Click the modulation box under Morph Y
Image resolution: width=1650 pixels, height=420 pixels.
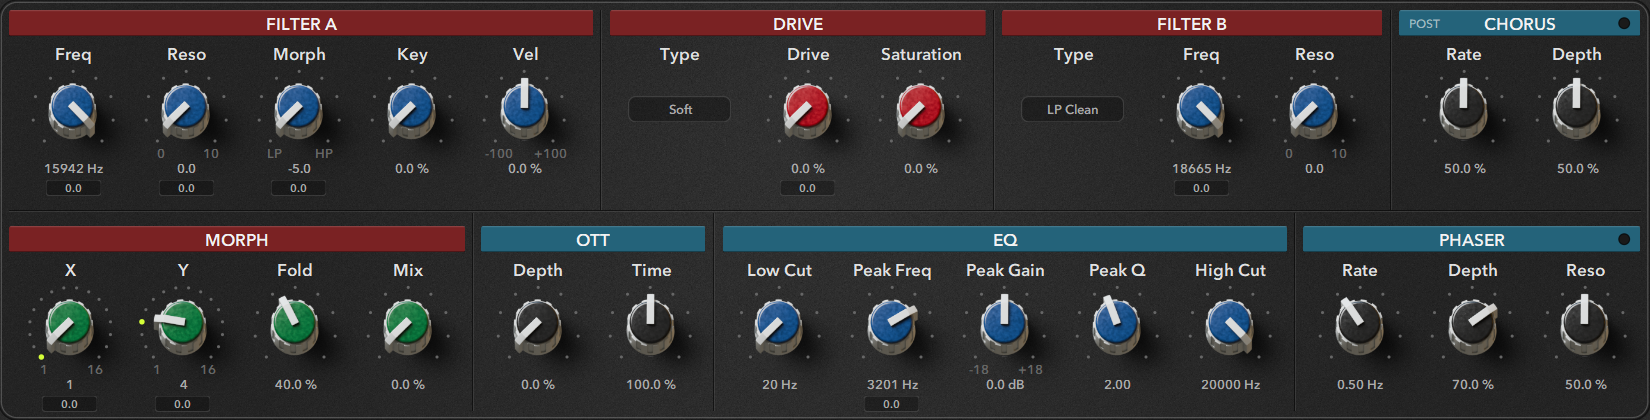tap(182, 404)
